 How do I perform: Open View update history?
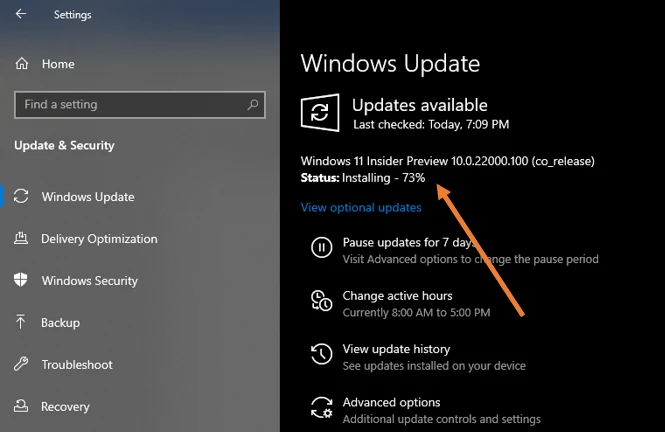(396, 349)
